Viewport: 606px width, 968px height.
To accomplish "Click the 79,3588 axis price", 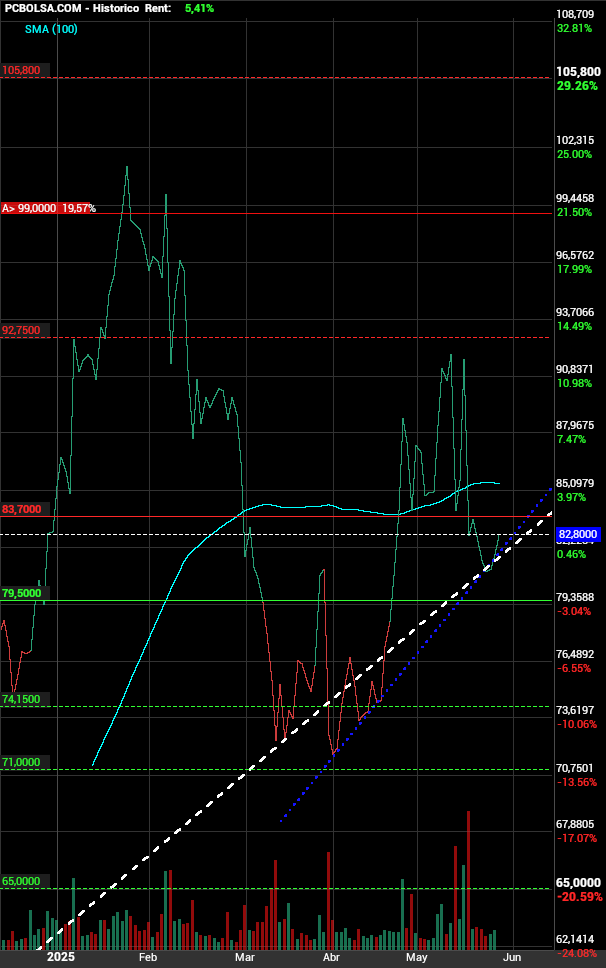I will coord(575,598).
